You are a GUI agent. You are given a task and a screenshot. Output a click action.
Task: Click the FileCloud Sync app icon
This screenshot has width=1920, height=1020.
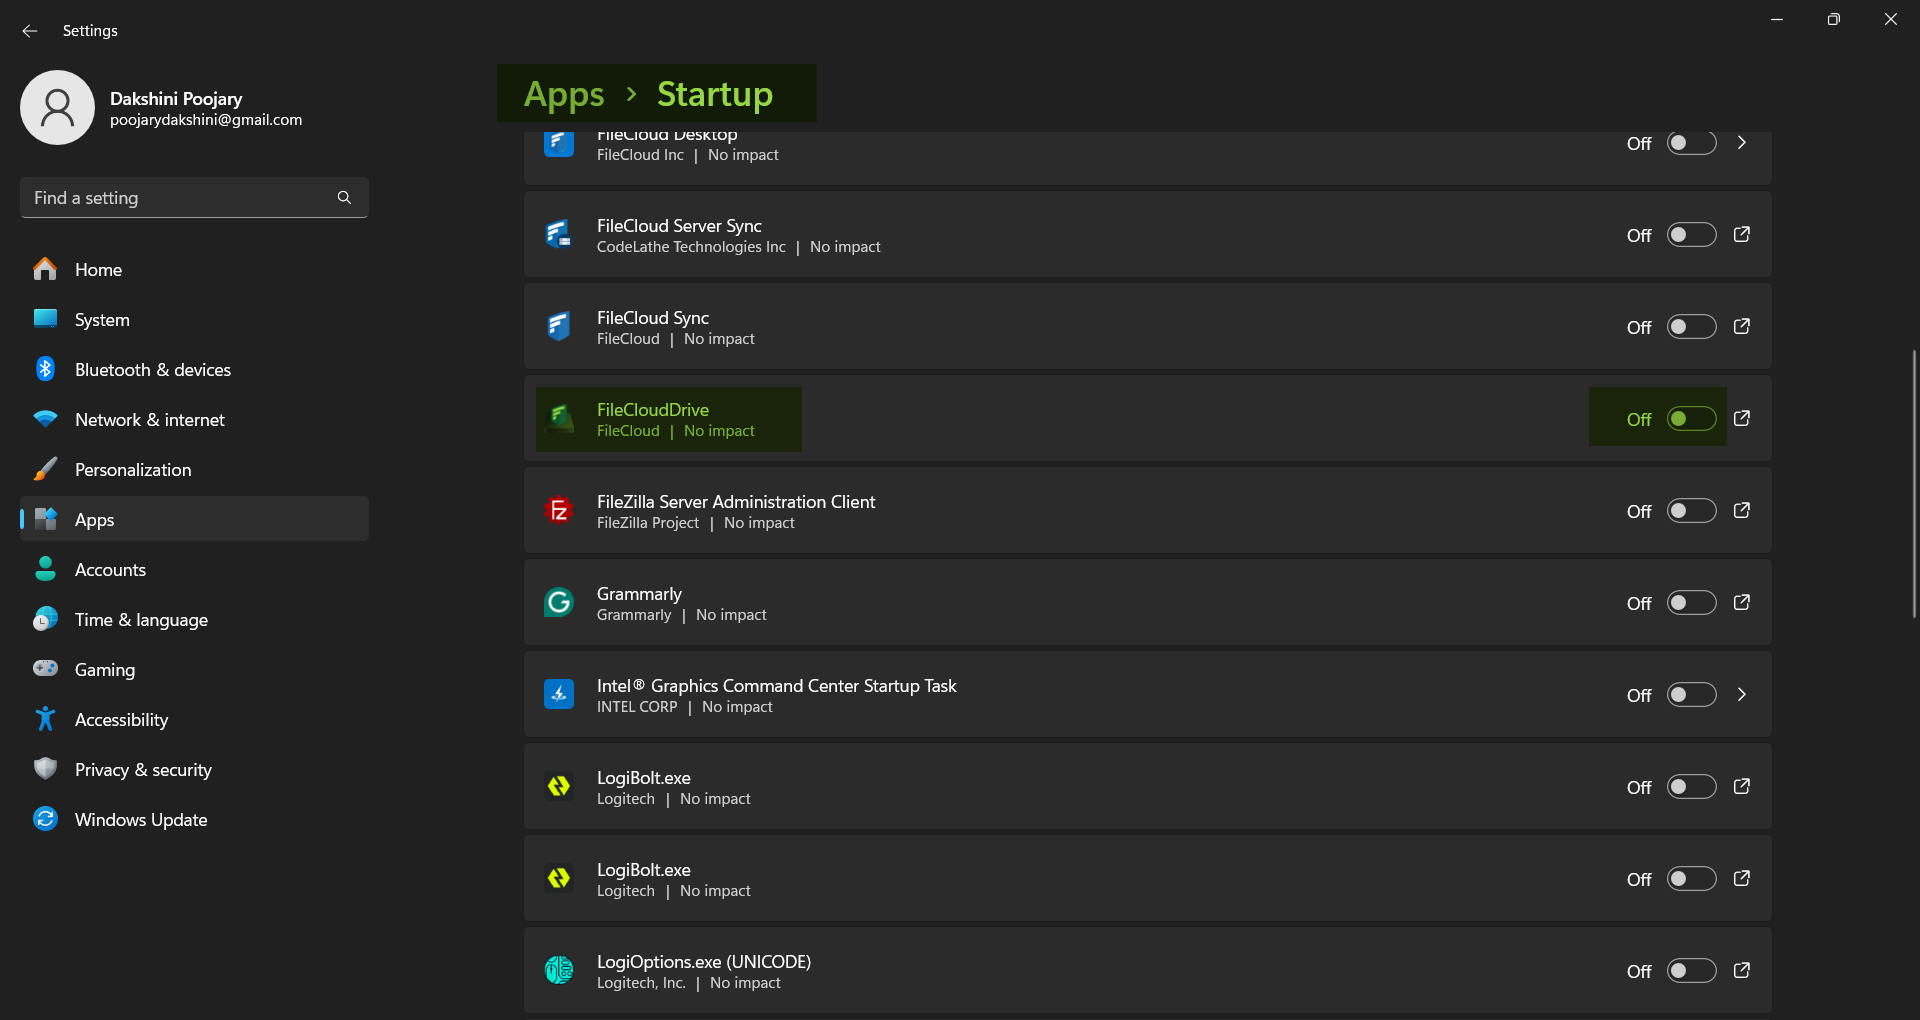click(559, 327)
